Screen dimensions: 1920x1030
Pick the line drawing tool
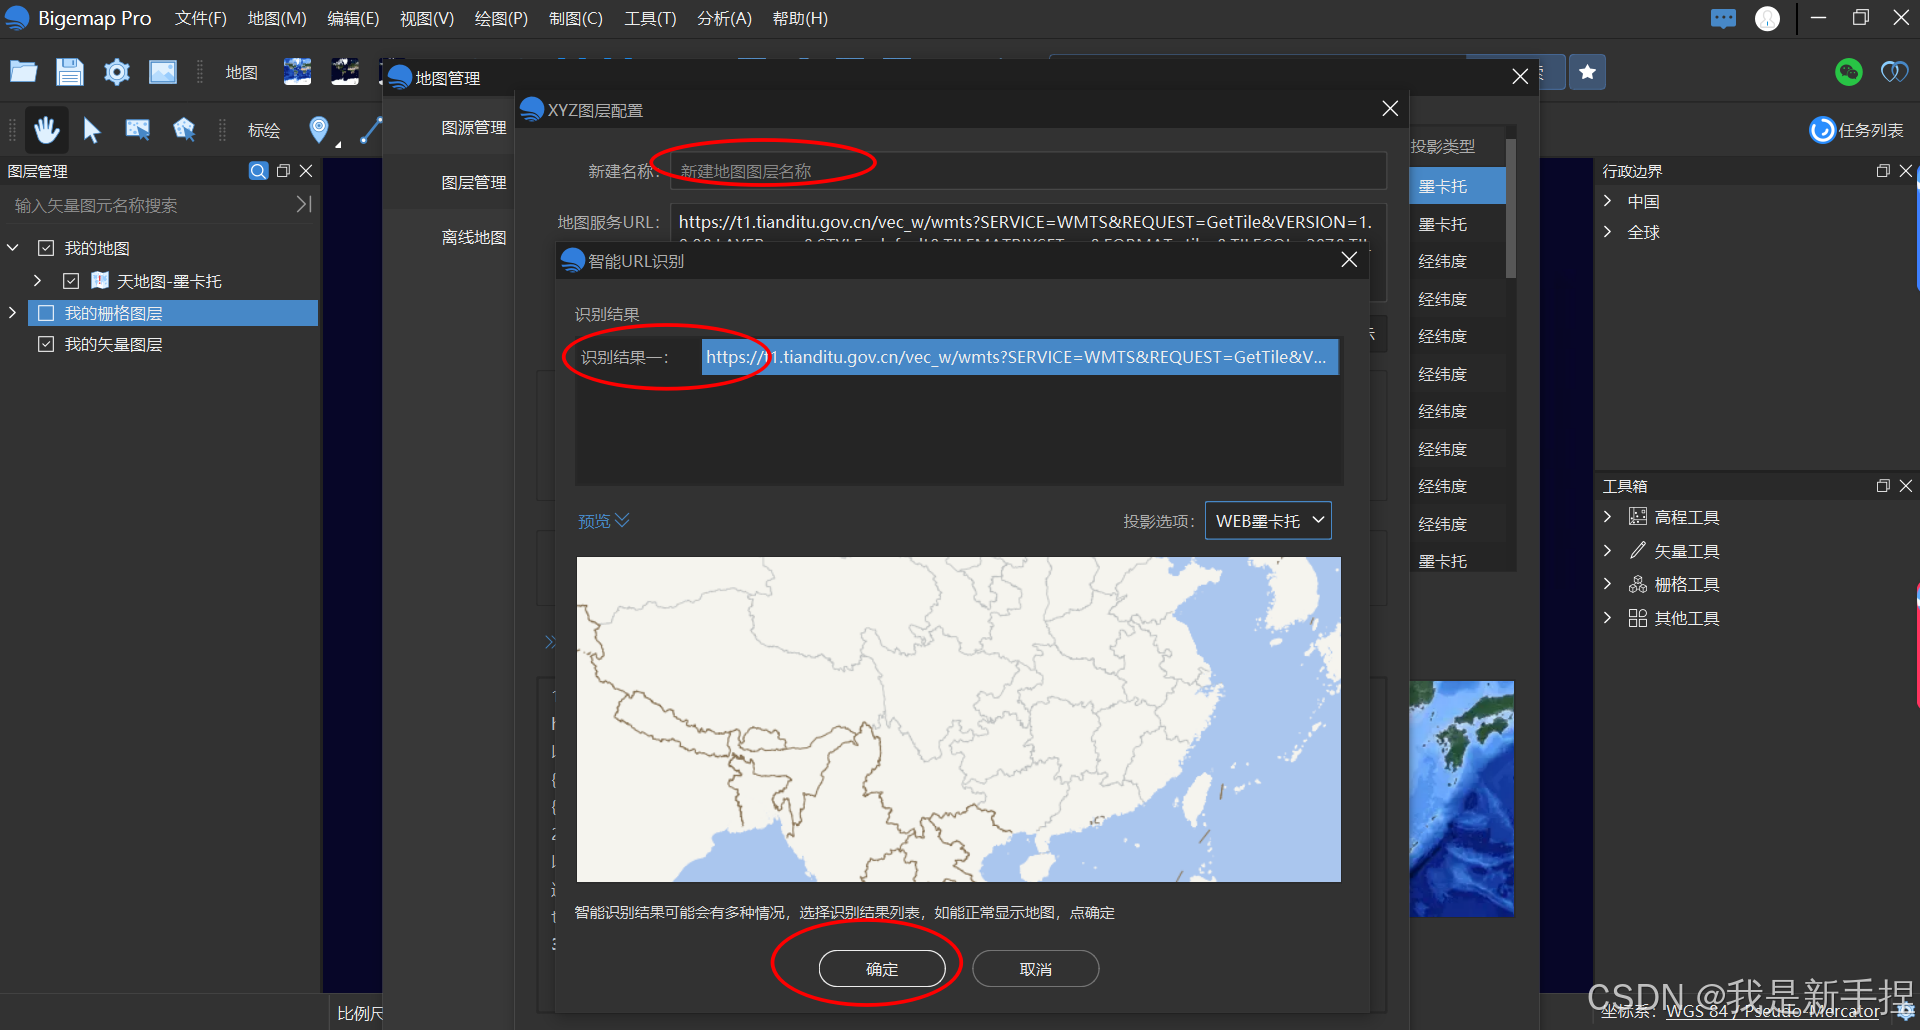(371, 130)
